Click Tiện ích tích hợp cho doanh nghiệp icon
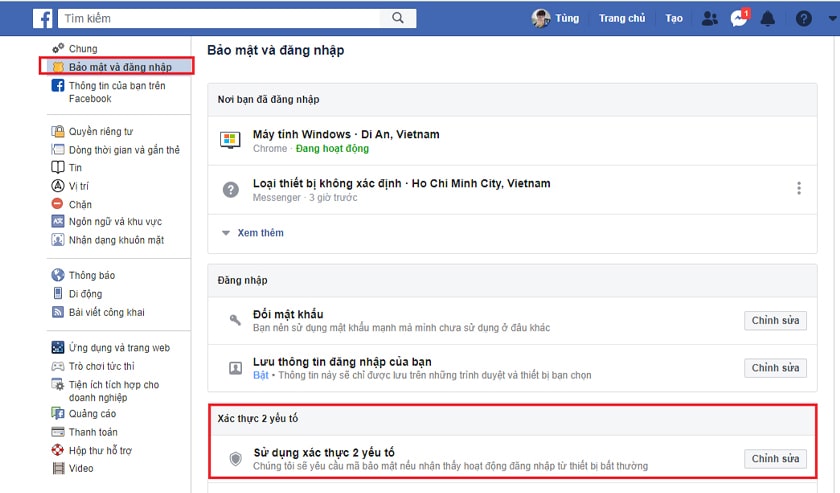This screenshot has height=493, width=840. tap(58, 385)
